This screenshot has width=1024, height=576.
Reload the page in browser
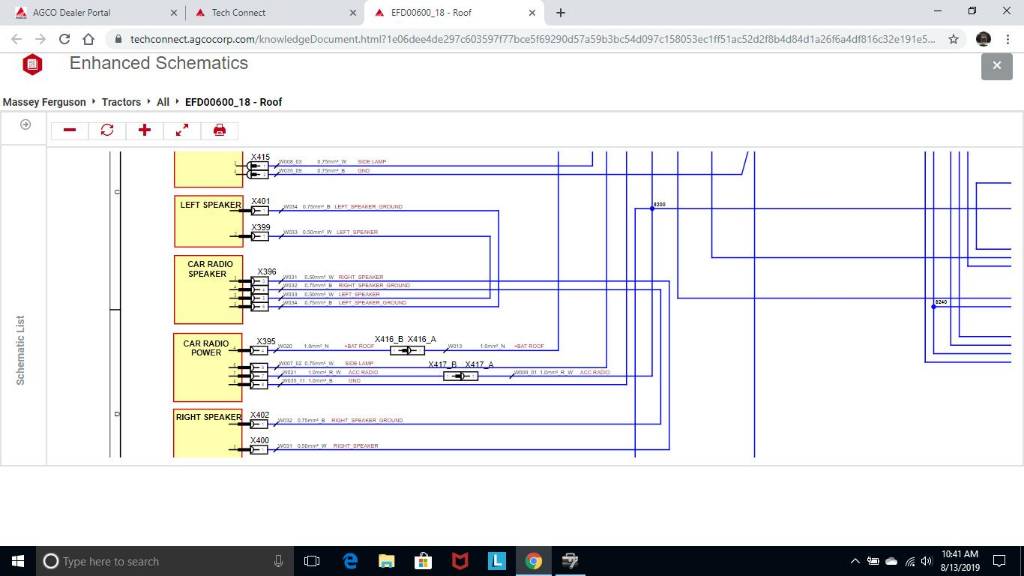[65, 39]
